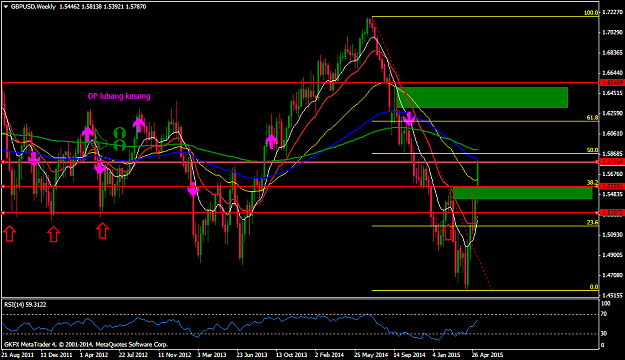This screenshot has height=360, width=625.
Task: Click the red 1.55591 price tag
Action: tap(612, 186)
